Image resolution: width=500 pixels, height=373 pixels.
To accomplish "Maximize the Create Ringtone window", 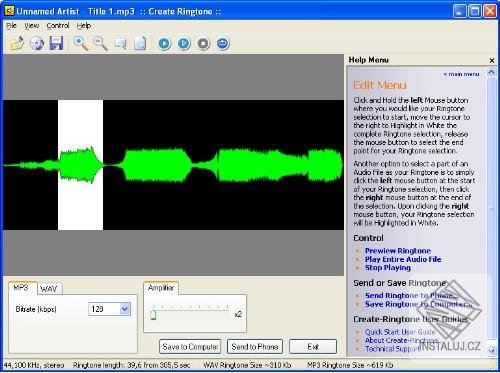I will pos(475,11).
